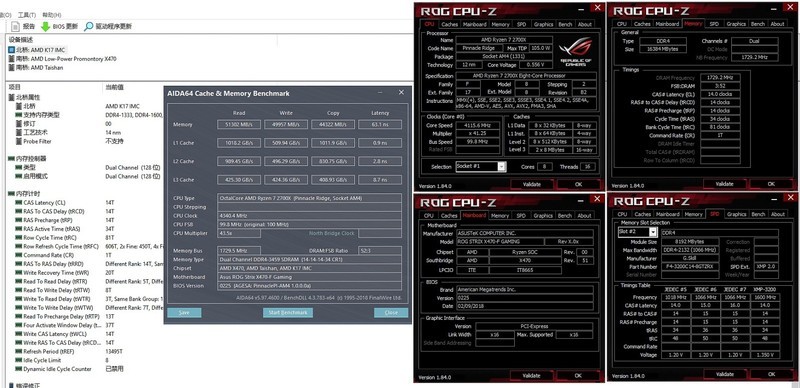The width and height of the screenshot is (800, 388).
Task: Click OK in CPU-Z Memory window
Action: click(x=770, y=184)
